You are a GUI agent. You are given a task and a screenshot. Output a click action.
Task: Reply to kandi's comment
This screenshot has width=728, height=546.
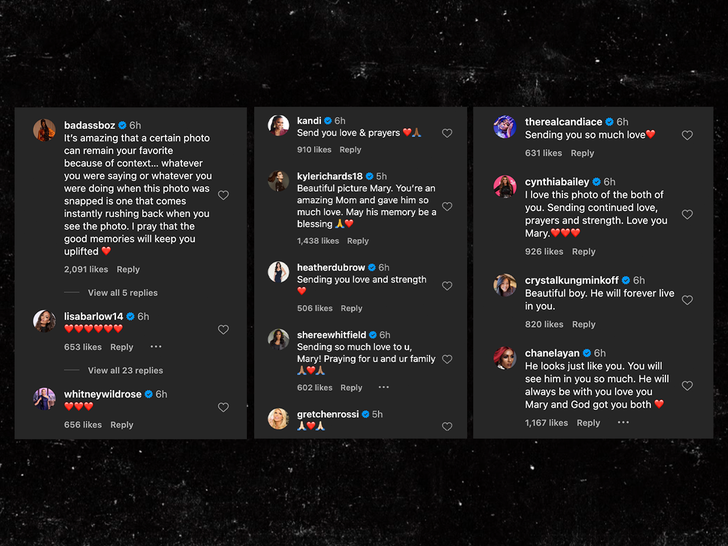pyautogui.click(x=350, y=150)
